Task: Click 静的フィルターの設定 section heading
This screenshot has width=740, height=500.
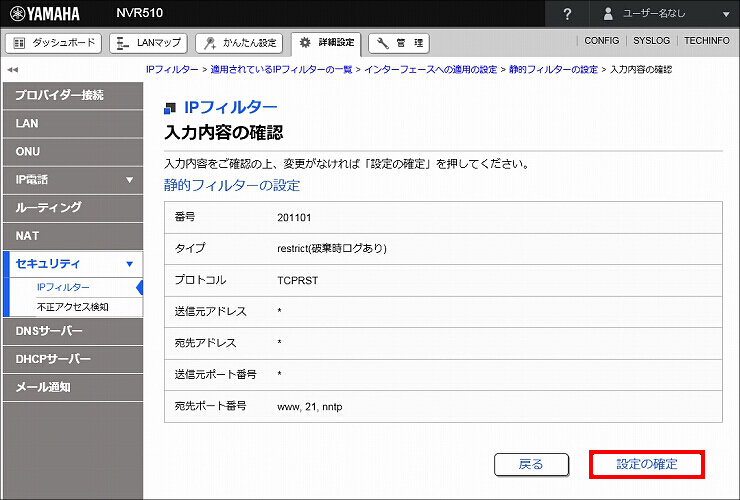Action: click(x=232, y=185)
